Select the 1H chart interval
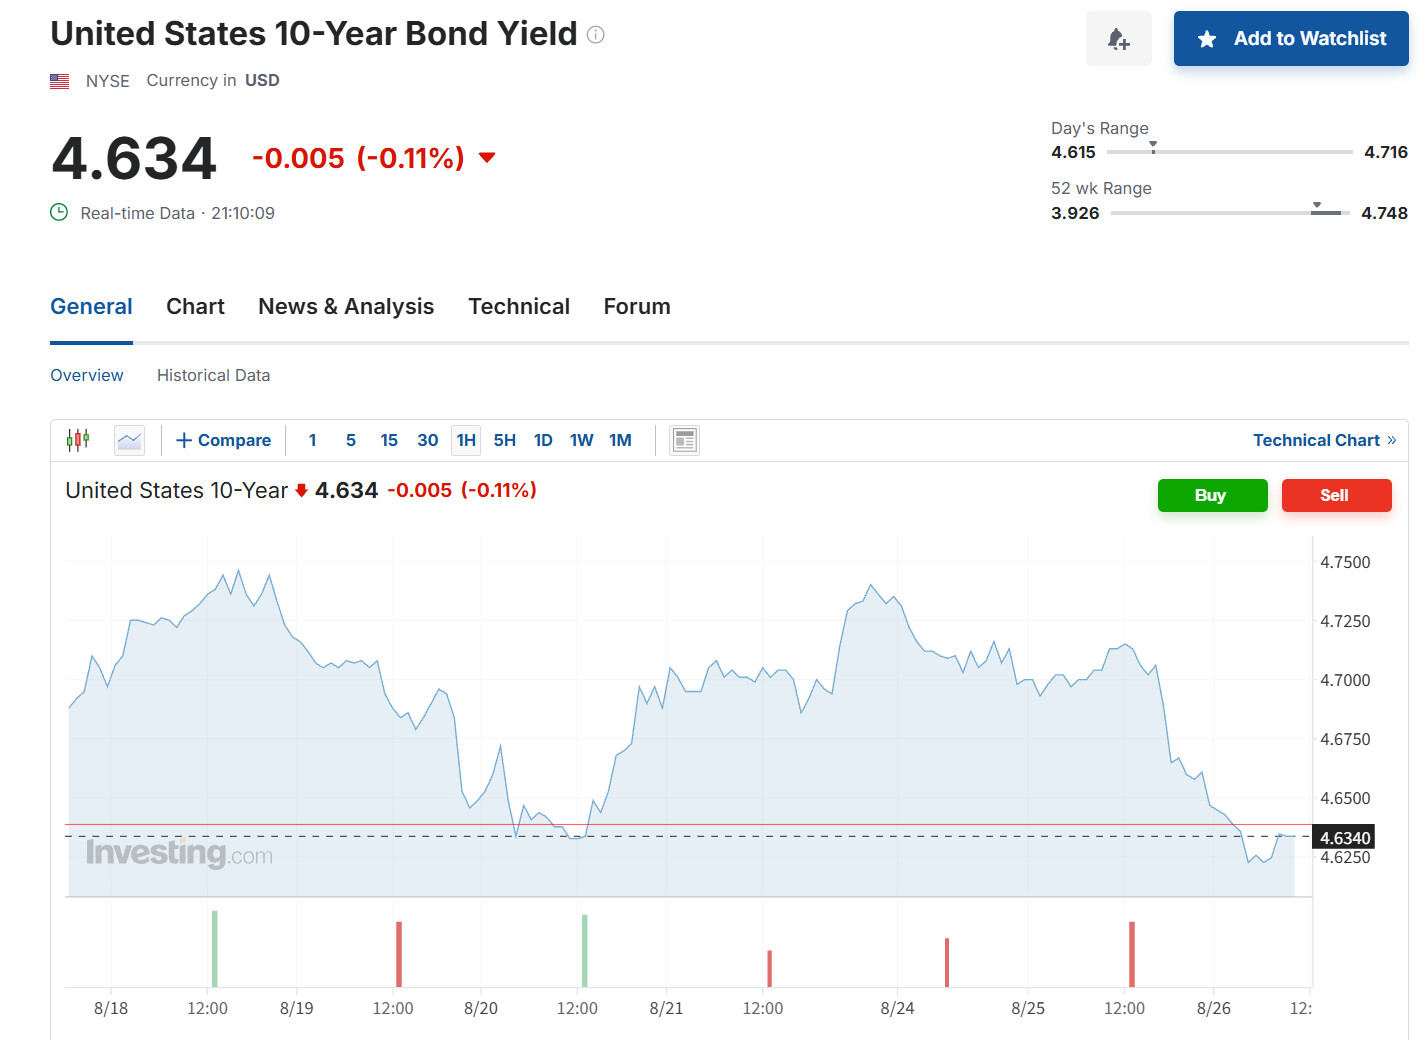The image size is (1419, 1040). point(466,440)
